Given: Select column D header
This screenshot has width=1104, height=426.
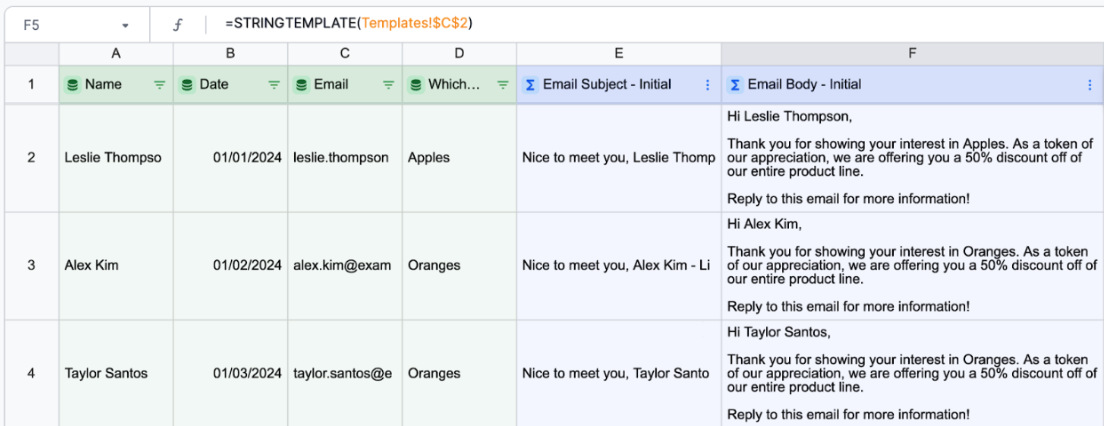Looking at the screenshot, I should [459, 54].
